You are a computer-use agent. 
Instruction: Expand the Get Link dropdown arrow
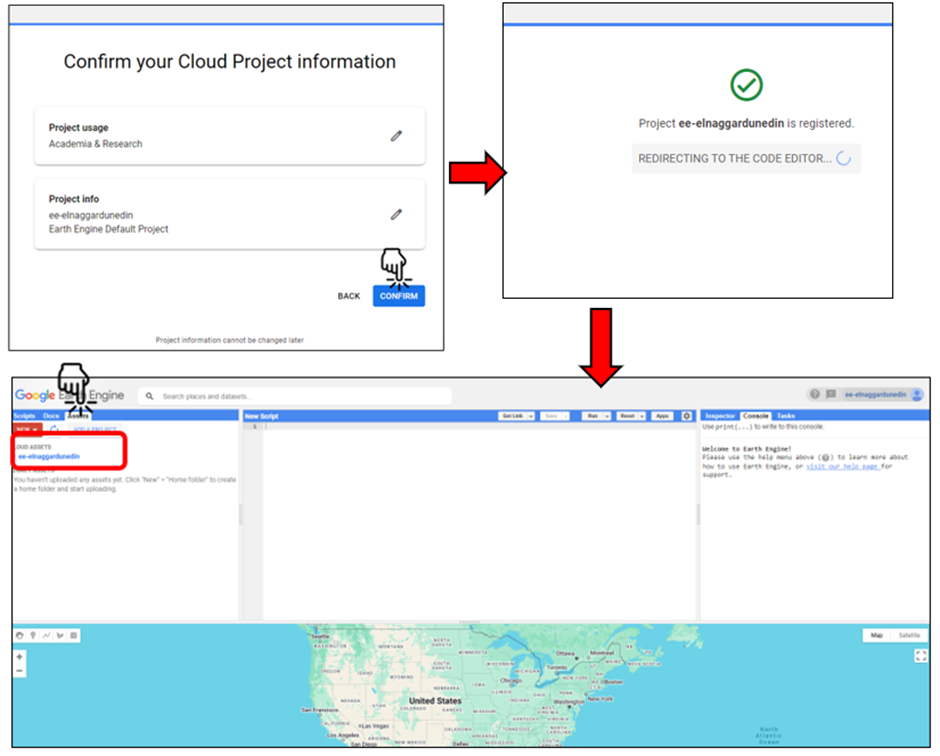coord(531,416)
